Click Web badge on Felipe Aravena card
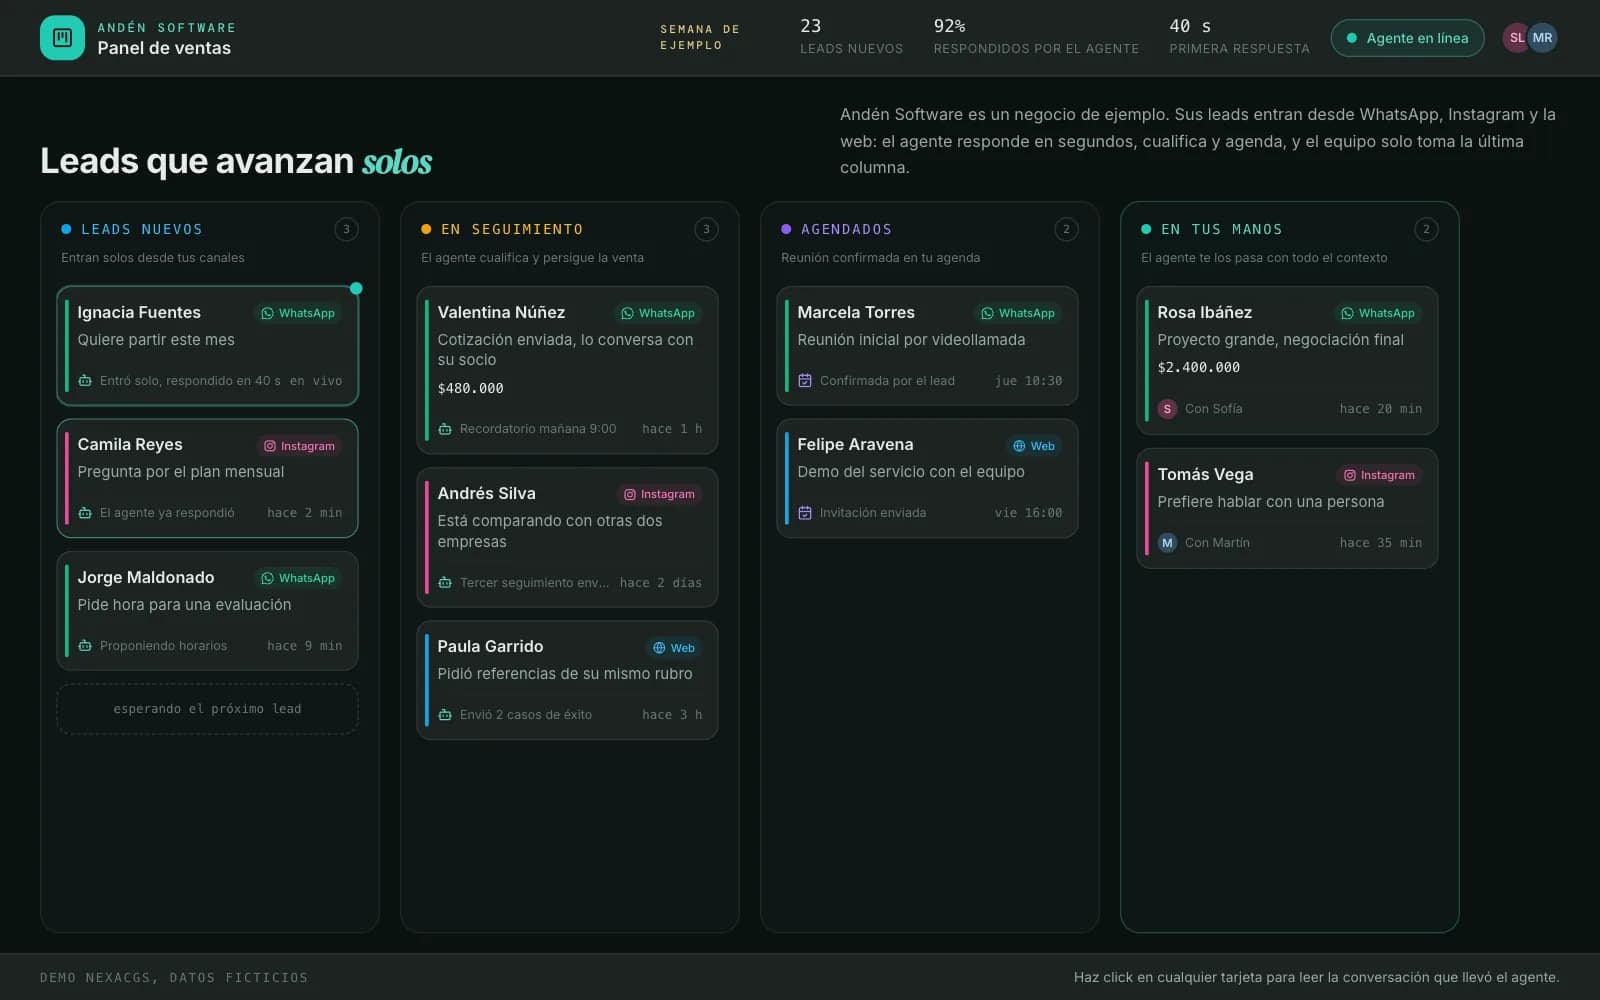Image resolution: width=1600 pixels, height=1000 pixels. point(1034,446)
